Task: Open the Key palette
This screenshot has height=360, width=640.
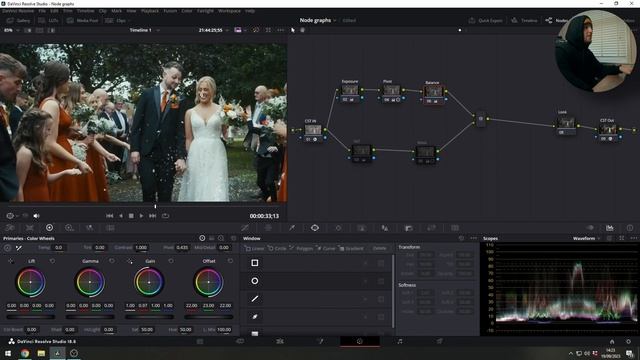Action: point(409,228)
